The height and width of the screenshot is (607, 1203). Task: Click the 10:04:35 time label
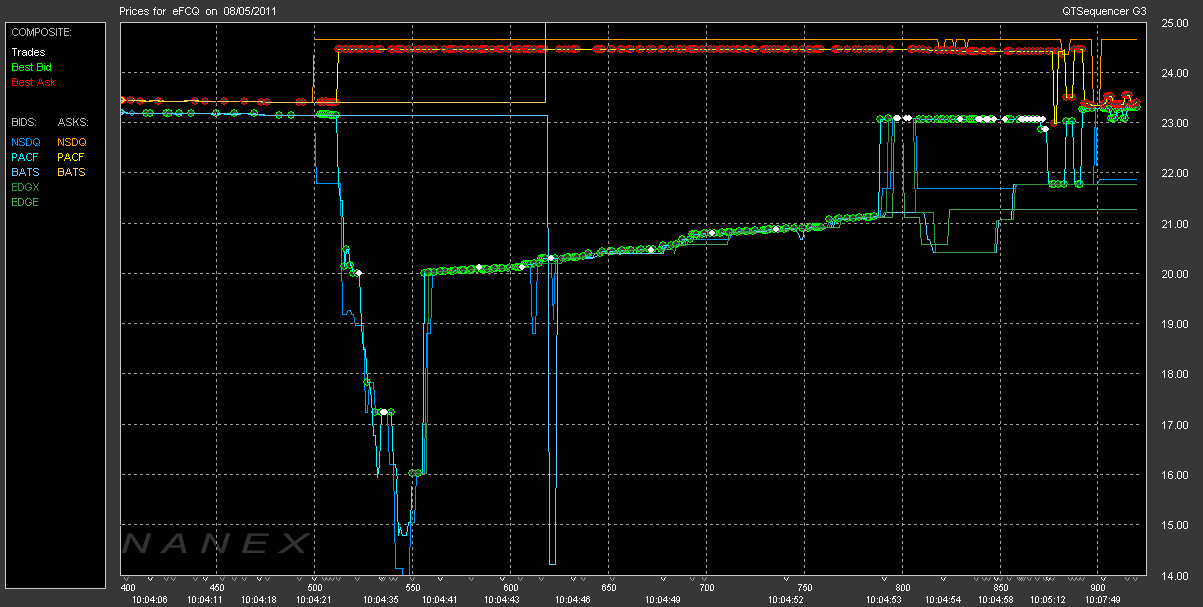(379, 600)
